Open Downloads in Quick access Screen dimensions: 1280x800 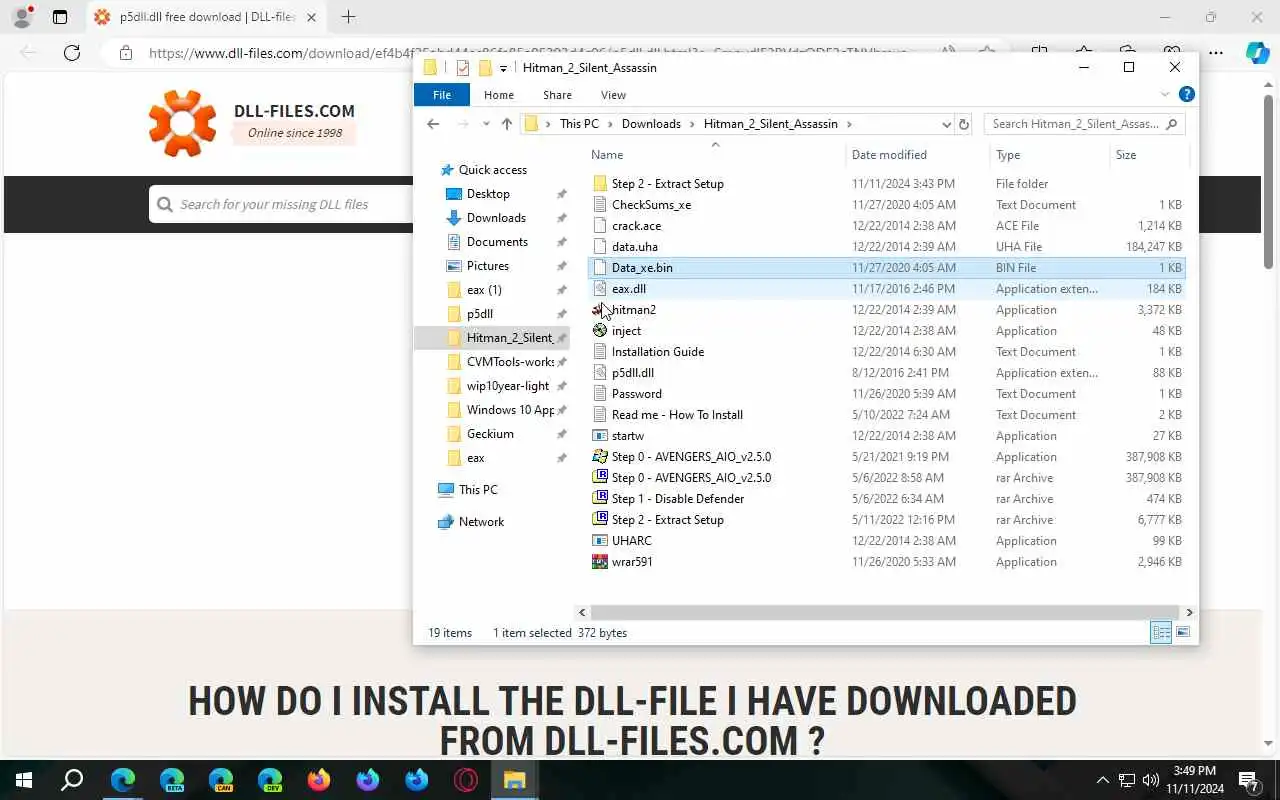pos(496,218)
